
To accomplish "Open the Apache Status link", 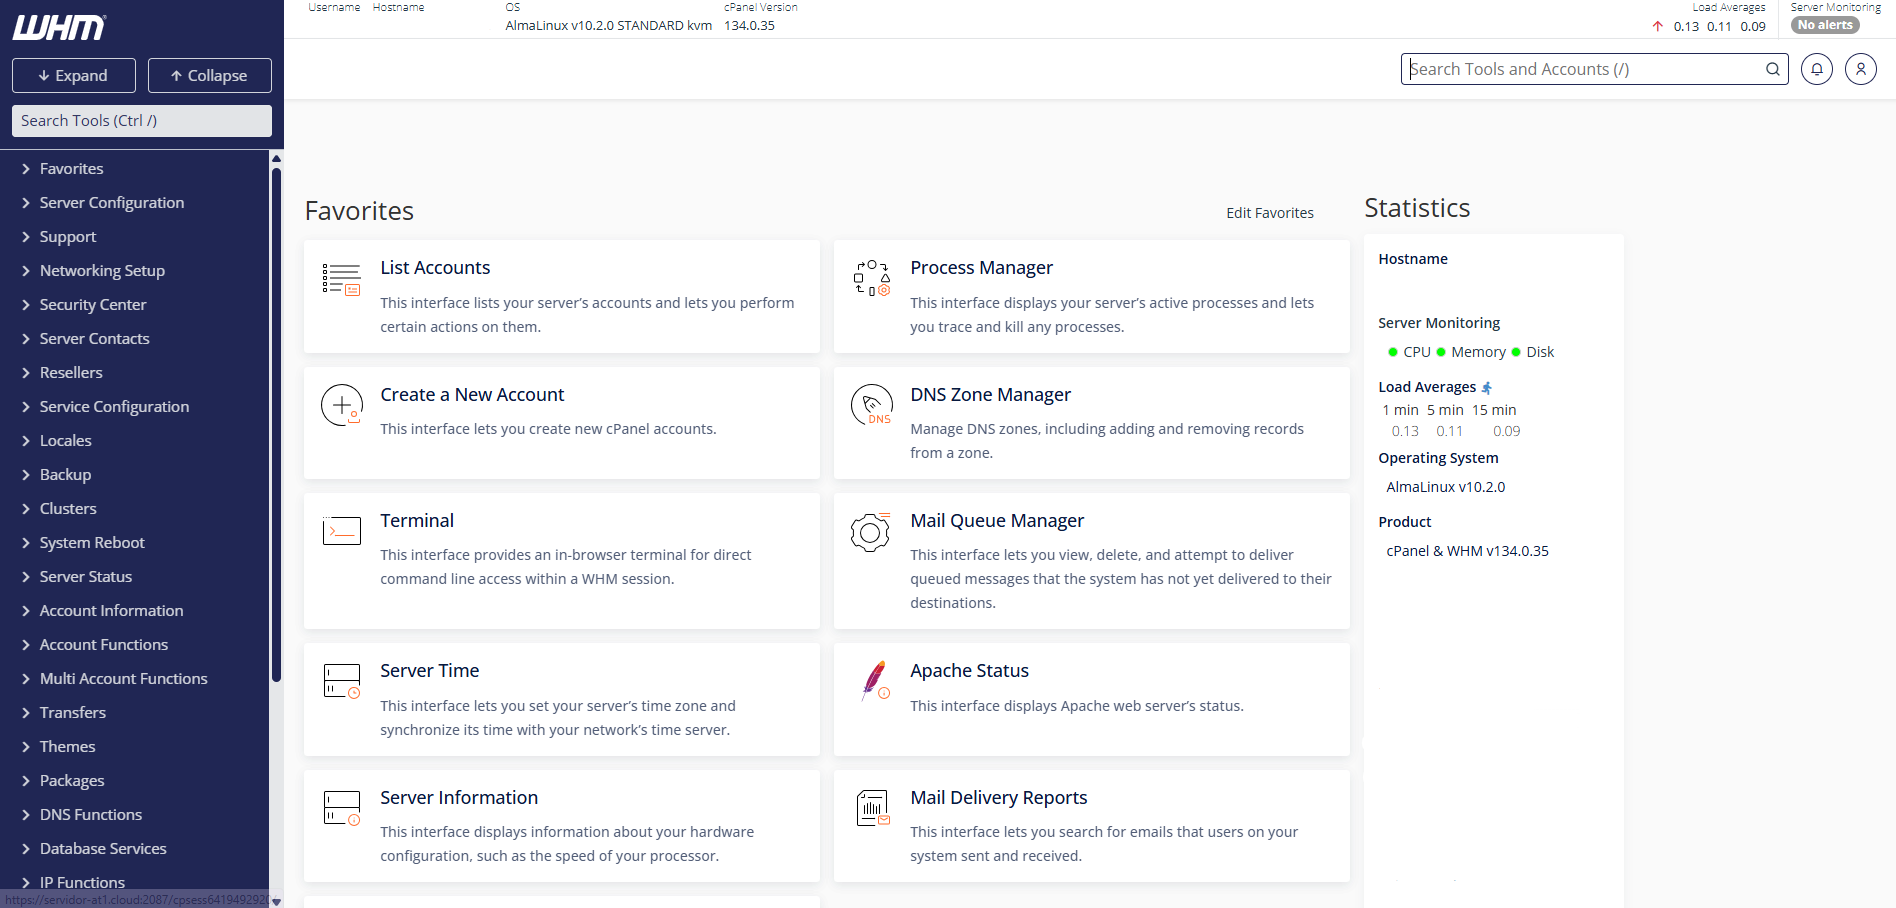I will tap(969, 671).
